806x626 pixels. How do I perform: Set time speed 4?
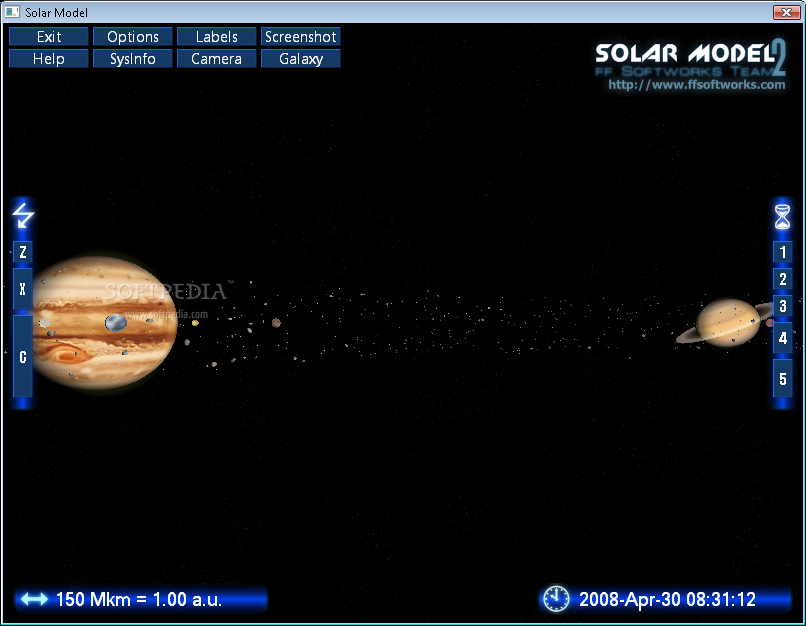[x=782, y=338]
